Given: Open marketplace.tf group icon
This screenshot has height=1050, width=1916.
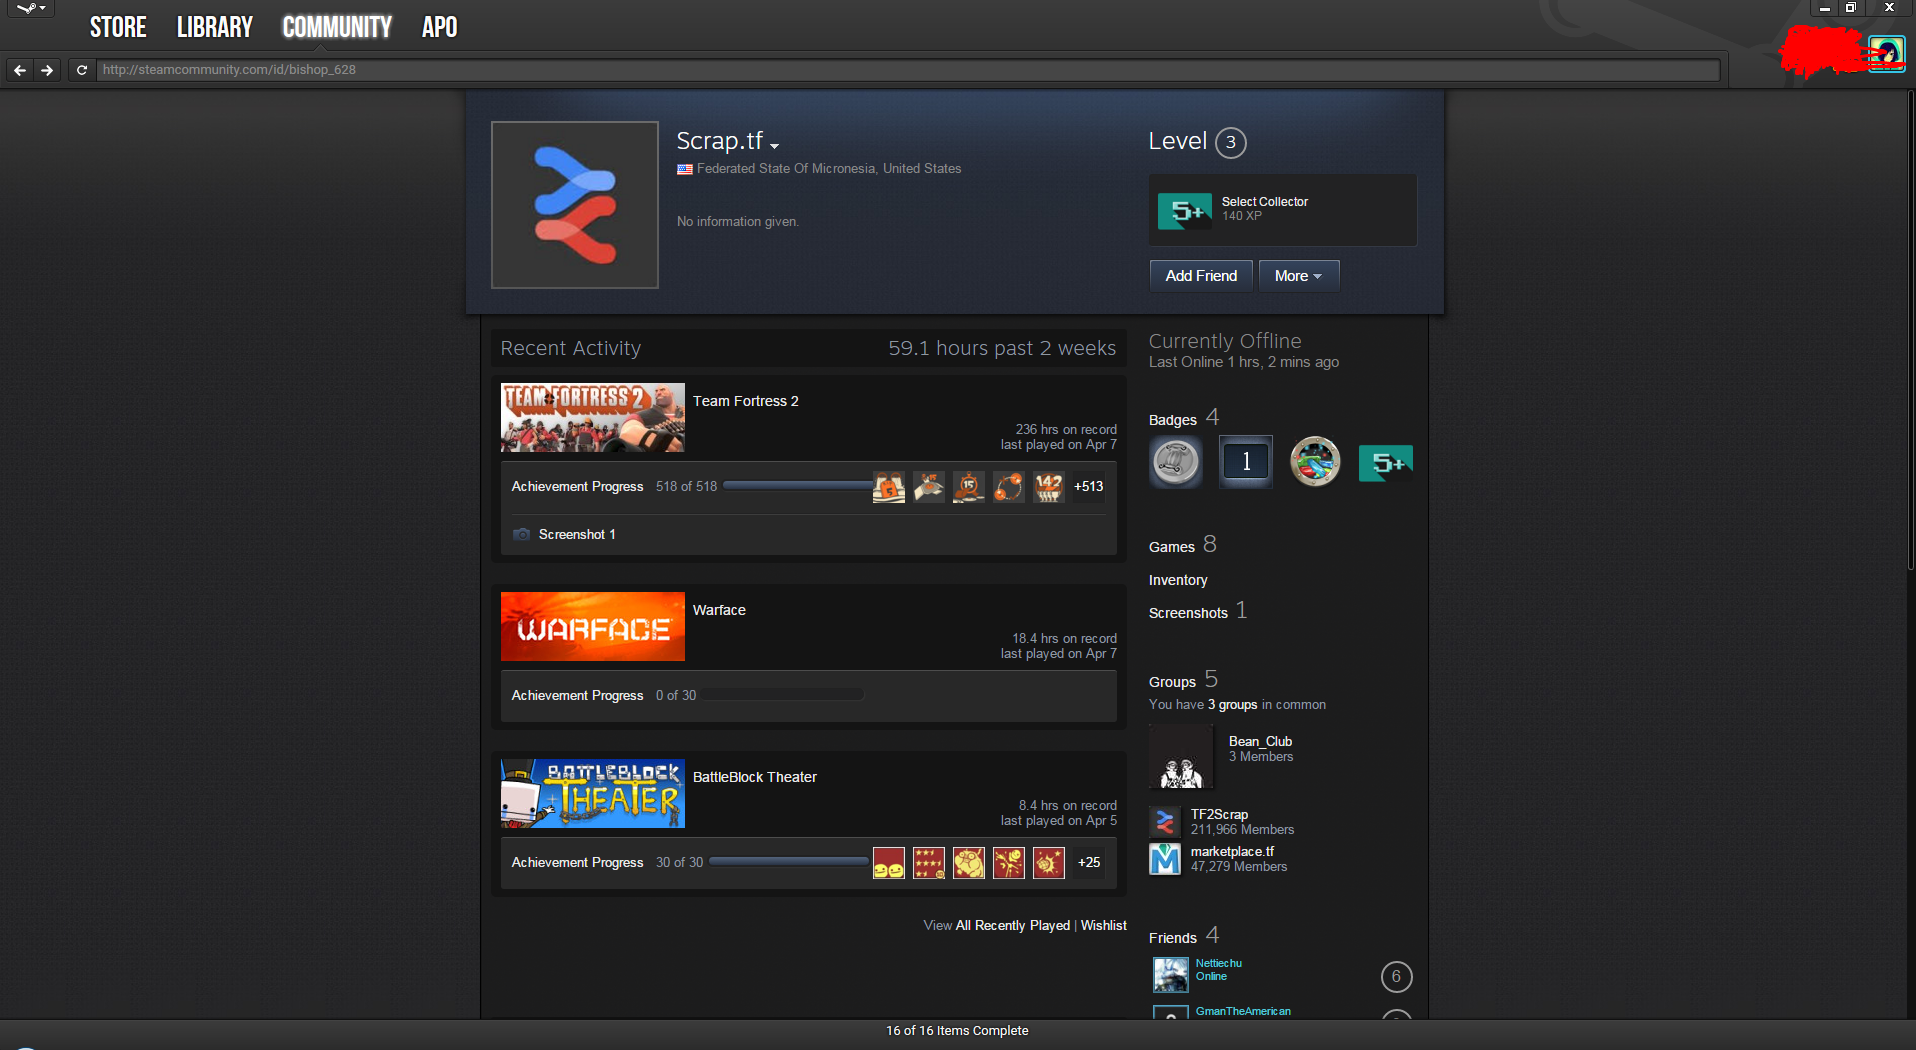Looking at the screenshot, I should click(1164, 859).
